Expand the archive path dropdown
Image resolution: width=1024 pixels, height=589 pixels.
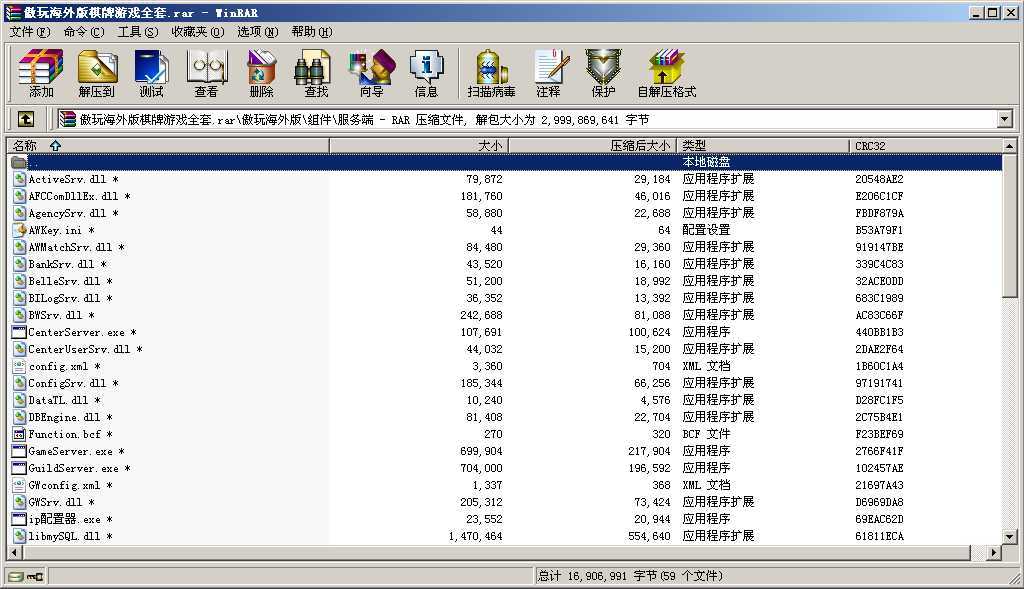tap(1004, 119)
